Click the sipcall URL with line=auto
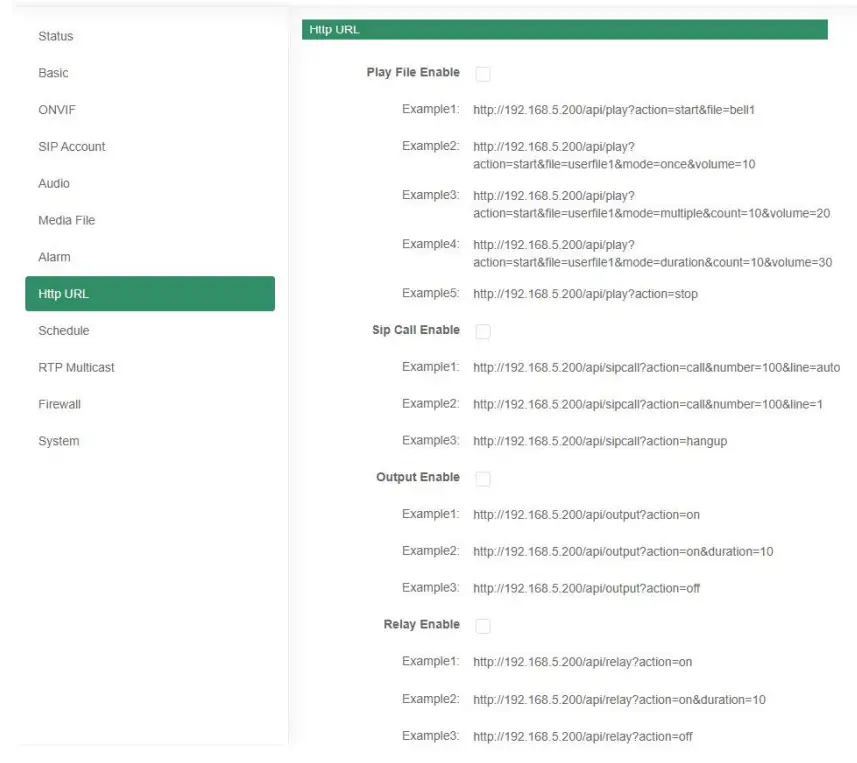857x763 pixels. [x=656, y=367]
